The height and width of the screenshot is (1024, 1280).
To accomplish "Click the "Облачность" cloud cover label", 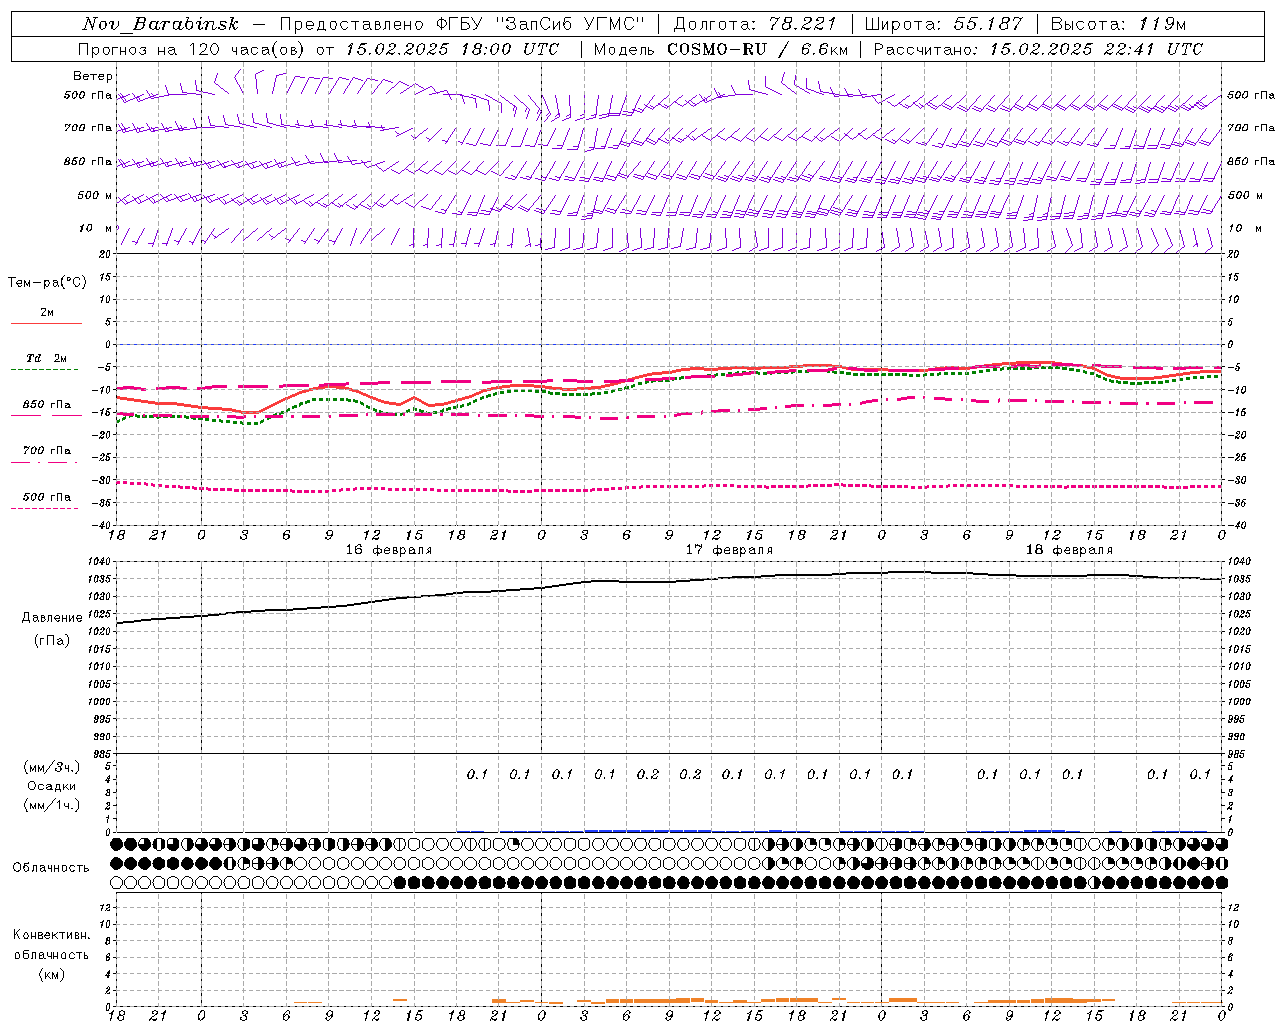I will point(51,867).
